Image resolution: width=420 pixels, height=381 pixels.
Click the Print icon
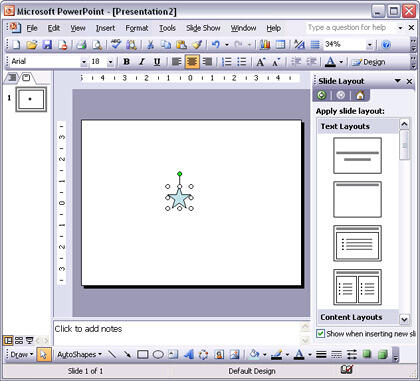point(81,44)
